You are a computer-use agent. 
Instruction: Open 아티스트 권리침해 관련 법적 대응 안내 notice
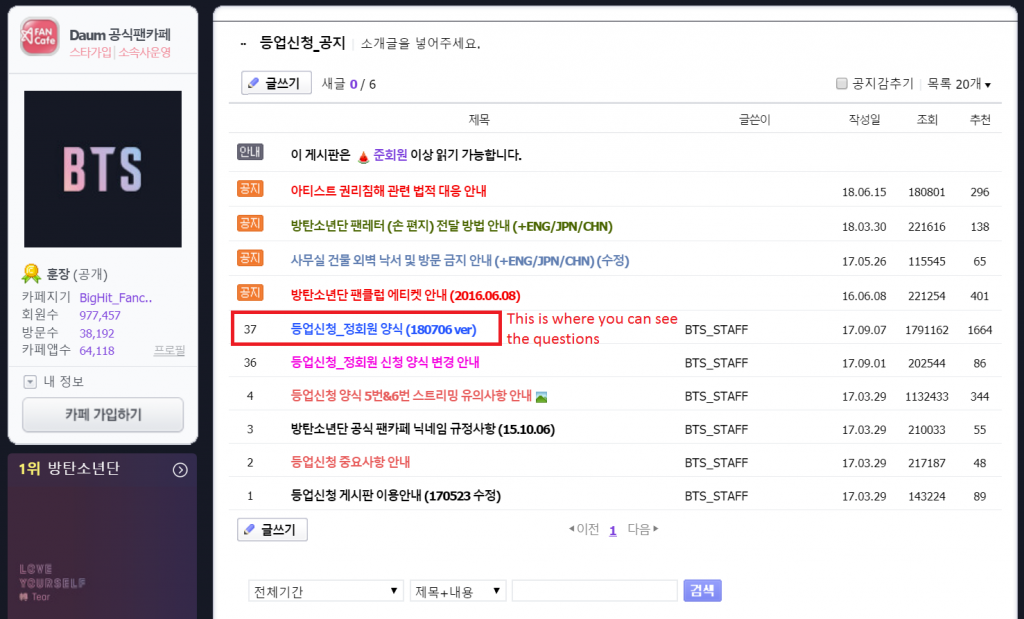click(x=388, y=190)
